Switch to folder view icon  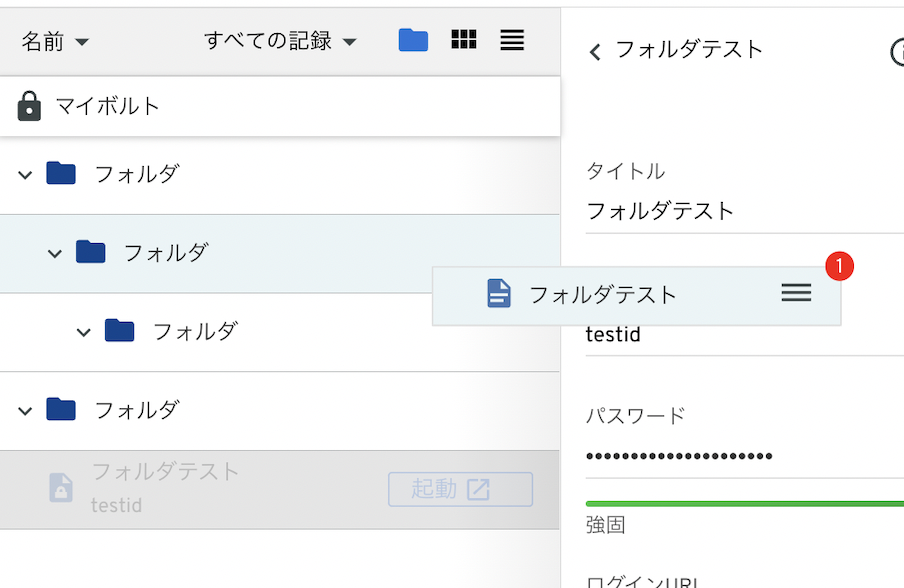tap(413, 40)
